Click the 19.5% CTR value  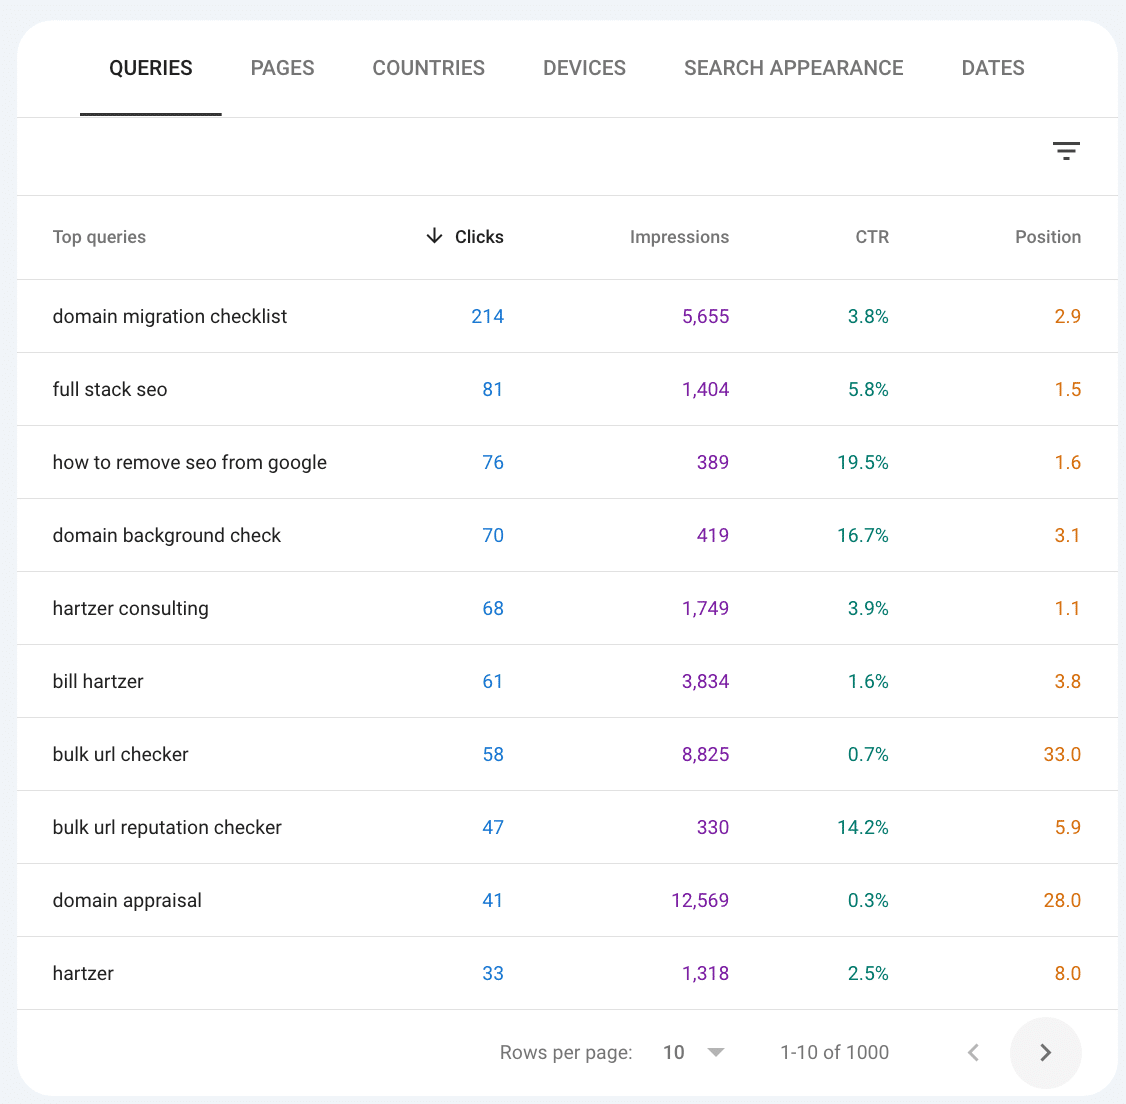(x=862, y=463)
